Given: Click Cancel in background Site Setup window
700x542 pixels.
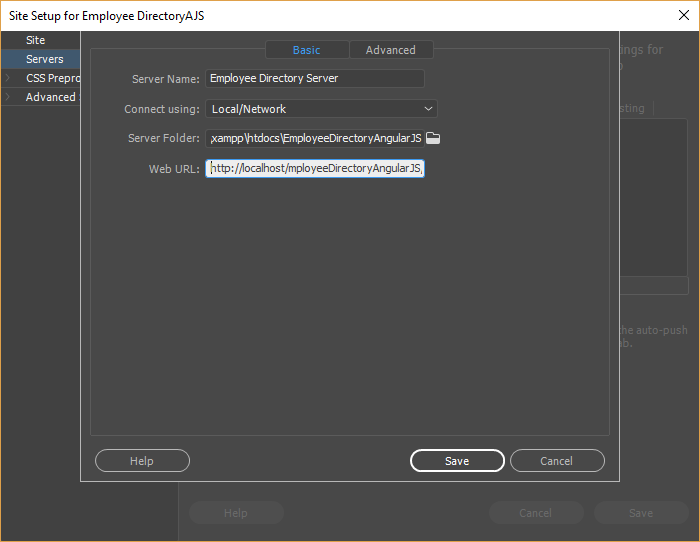Looking at the screenshot, I should [x=536, y=513].
